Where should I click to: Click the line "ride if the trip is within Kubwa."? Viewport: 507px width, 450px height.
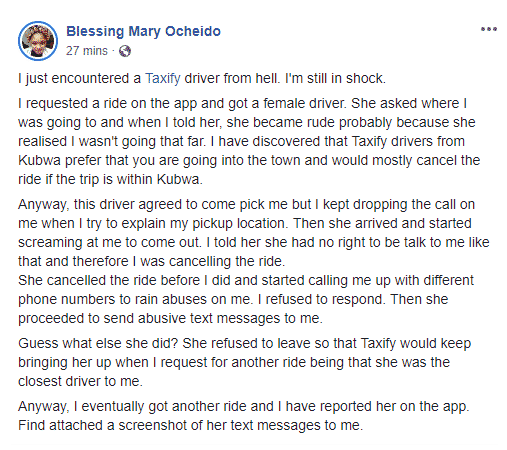tap(110, 179)
